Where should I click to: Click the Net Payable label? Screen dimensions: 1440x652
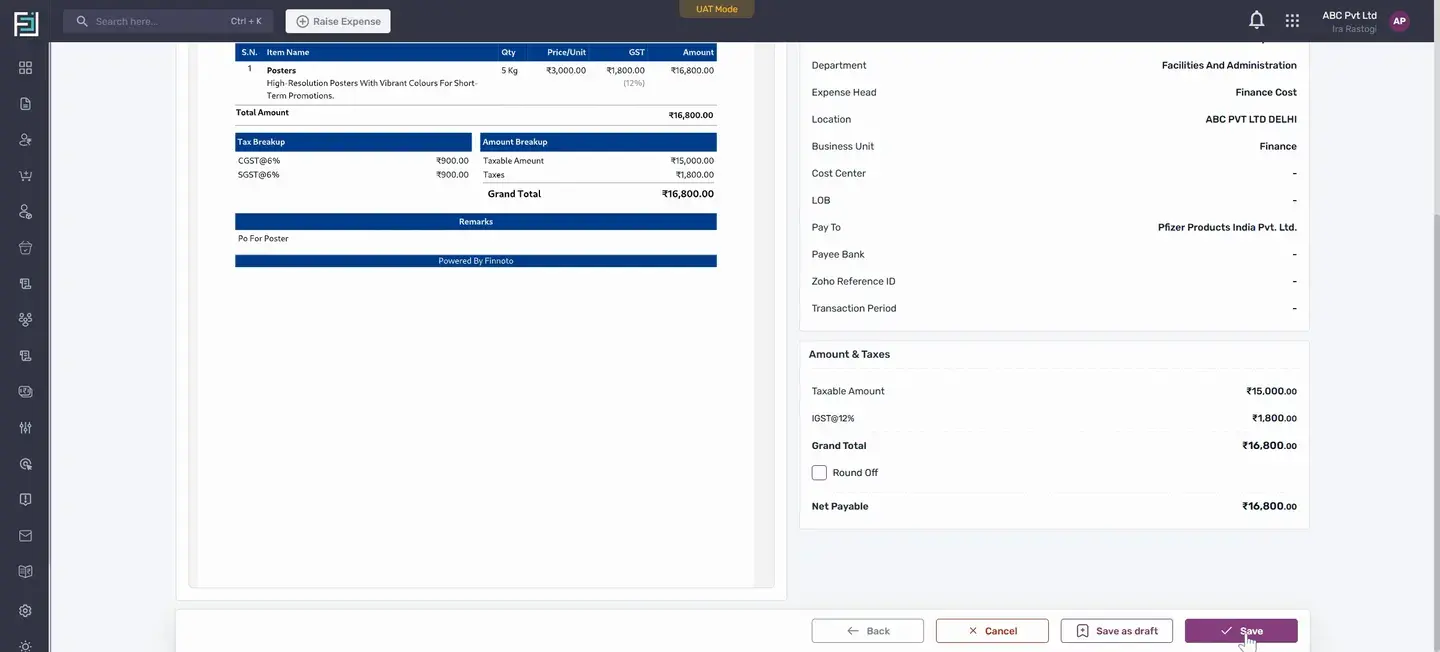point(840,506)
